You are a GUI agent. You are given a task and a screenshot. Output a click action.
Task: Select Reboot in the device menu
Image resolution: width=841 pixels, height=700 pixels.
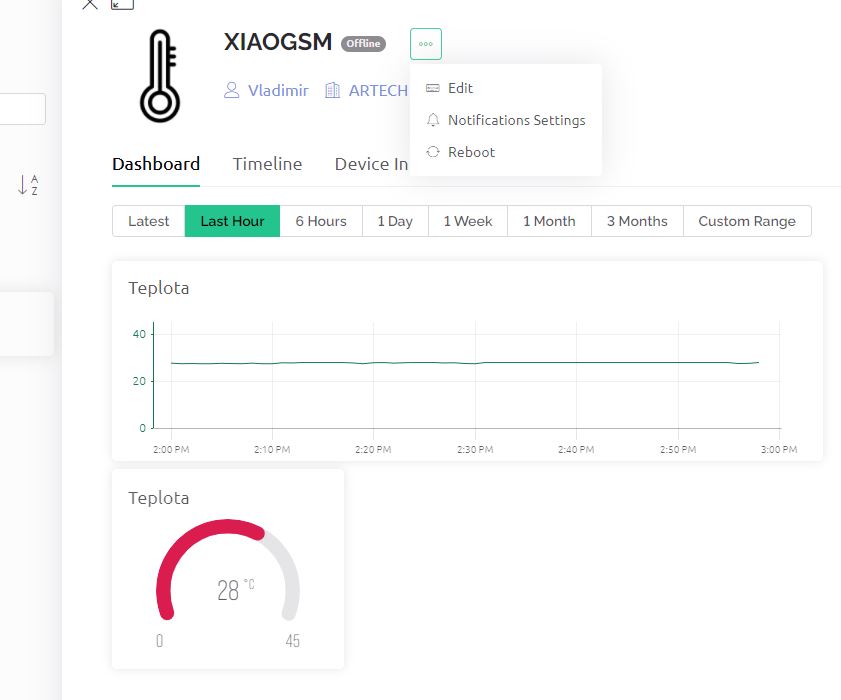coord(471,152)
